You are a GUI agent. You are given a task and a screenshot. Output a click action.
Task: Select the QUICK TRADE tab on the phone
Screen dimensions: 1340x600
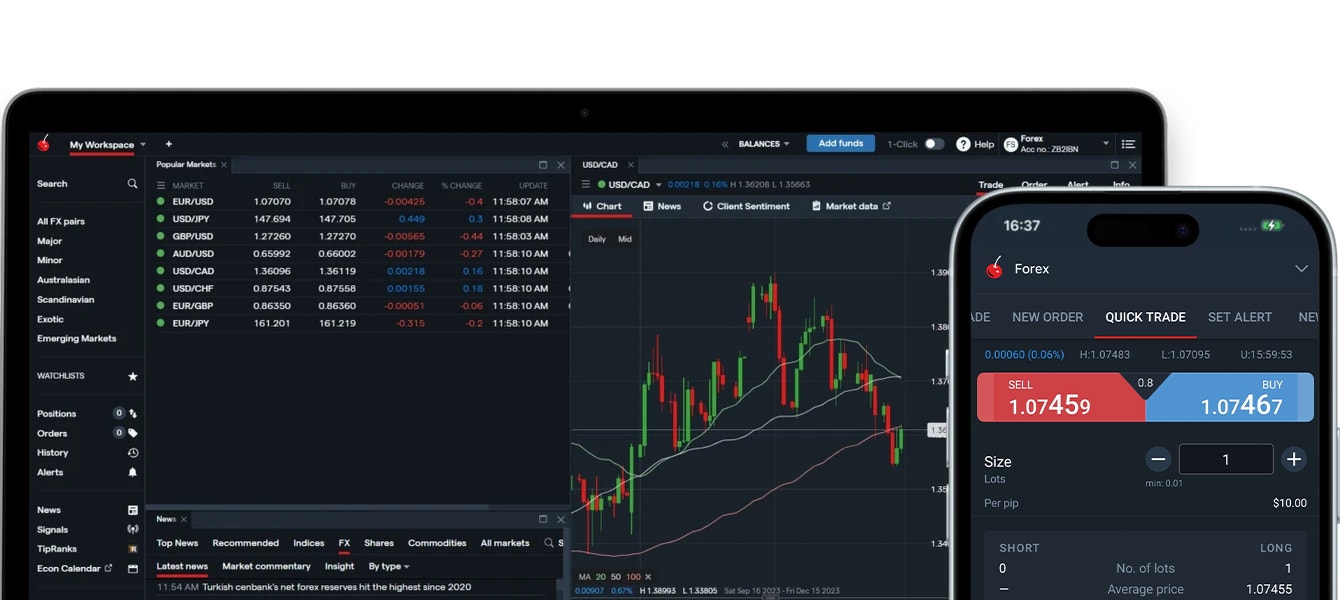tap(1145, 317)
